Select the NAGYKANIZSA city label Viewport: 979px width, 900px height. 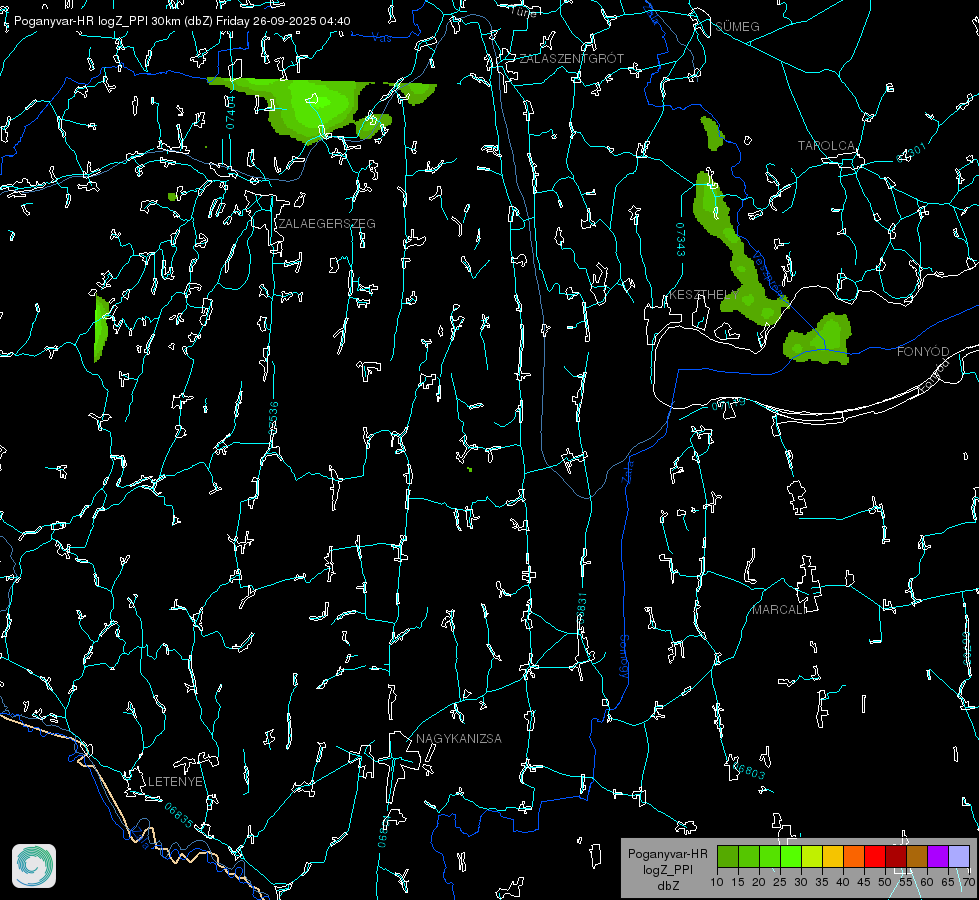(459, 739)
